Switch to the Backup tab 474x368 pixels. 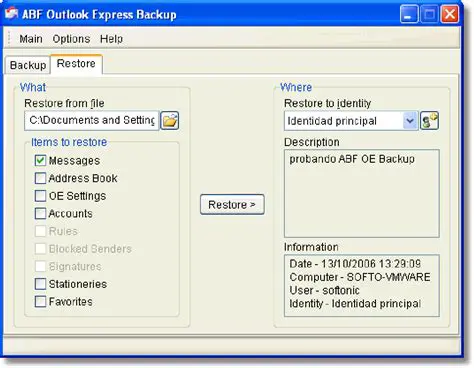pyautogui.click(x=28, y=65)
